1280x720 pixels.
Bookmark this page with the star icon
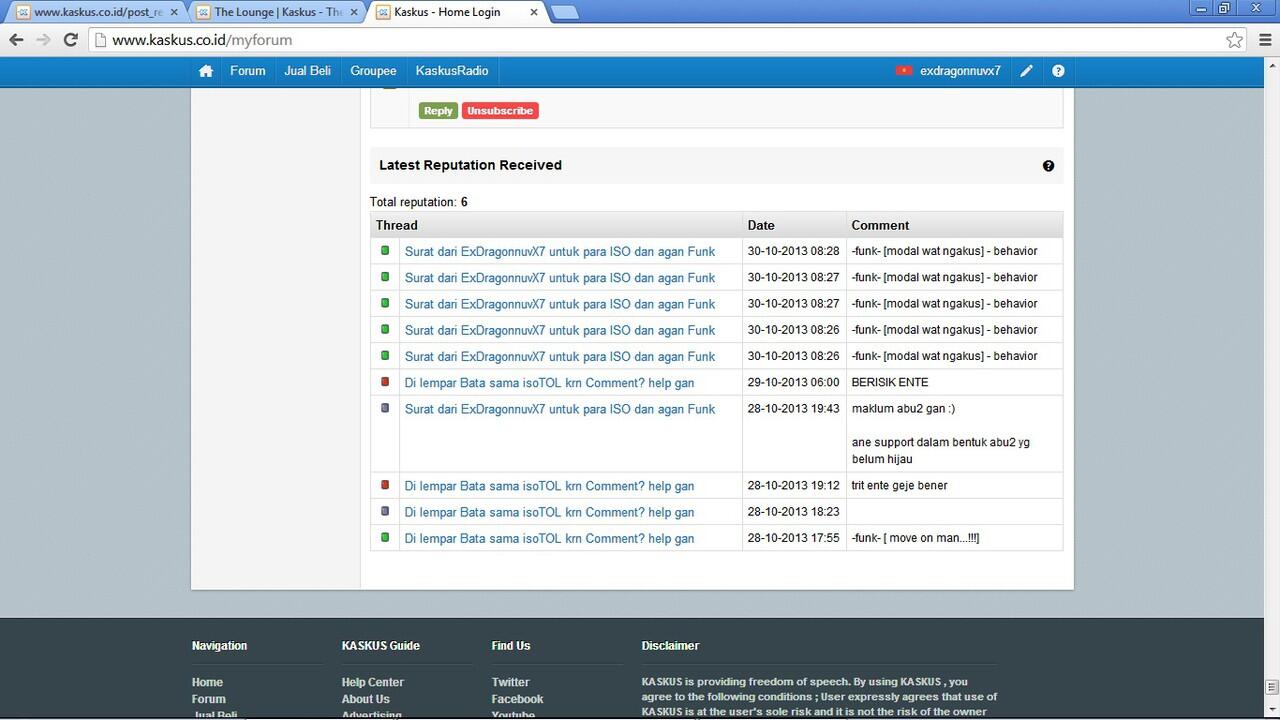(x=1235, y=40)
